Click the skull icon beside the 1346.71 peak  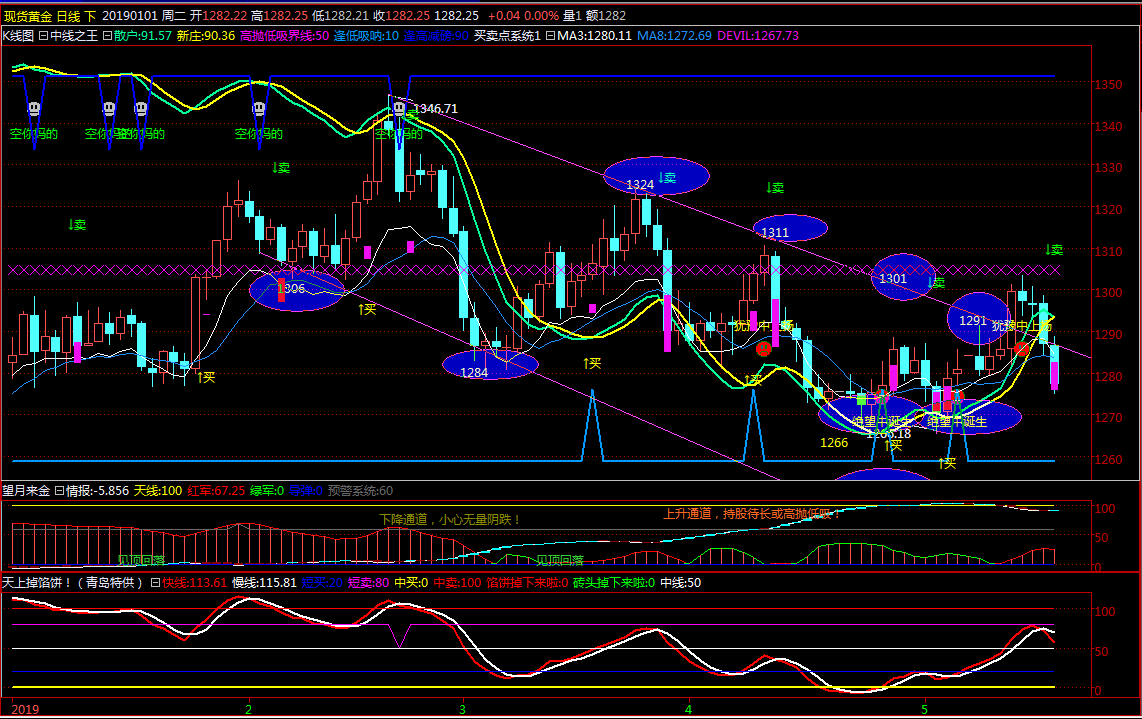coord(399,108)
